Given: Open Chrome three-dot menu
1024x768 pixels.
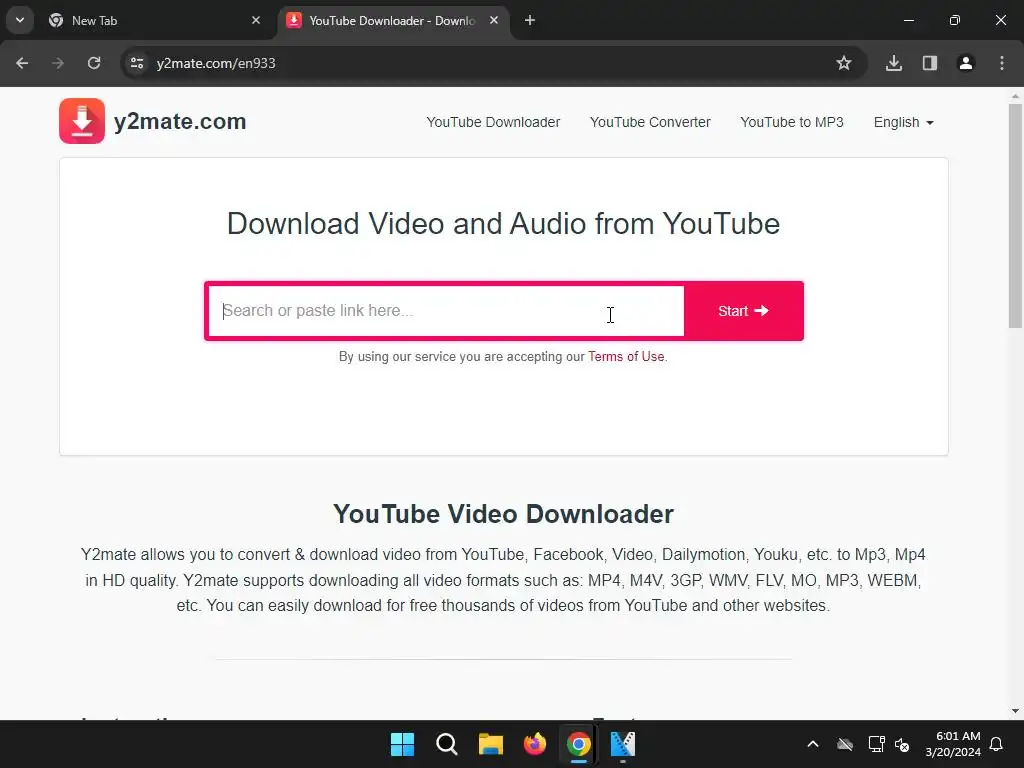Looking at the screenshot, I should (x=1002, y=63).
